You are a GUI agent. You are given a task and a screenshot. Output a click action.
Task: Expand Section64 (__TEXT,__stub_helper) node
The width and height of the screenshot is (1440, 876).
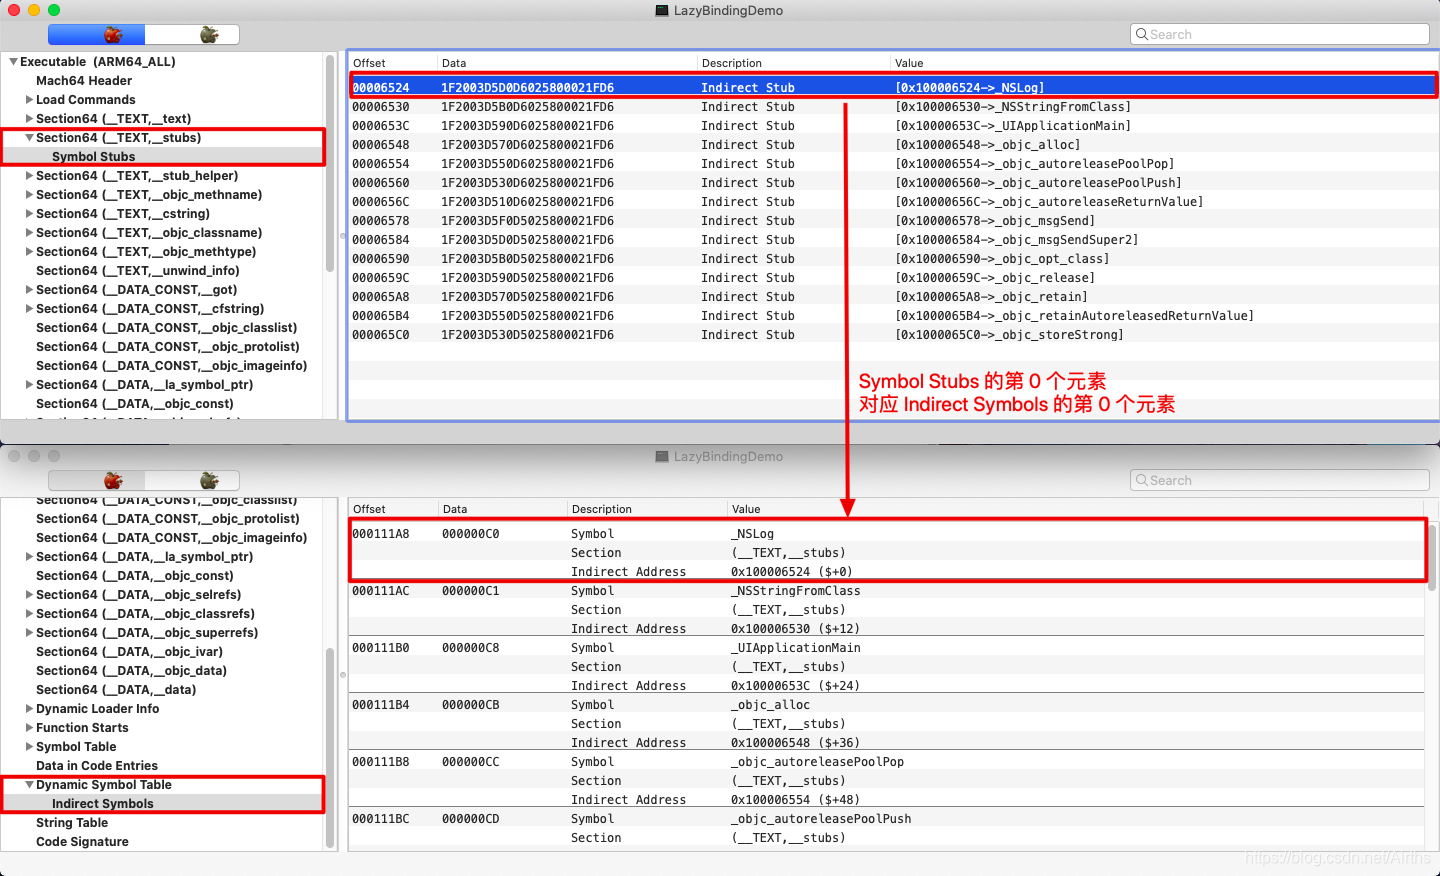(x=29, y=176)
